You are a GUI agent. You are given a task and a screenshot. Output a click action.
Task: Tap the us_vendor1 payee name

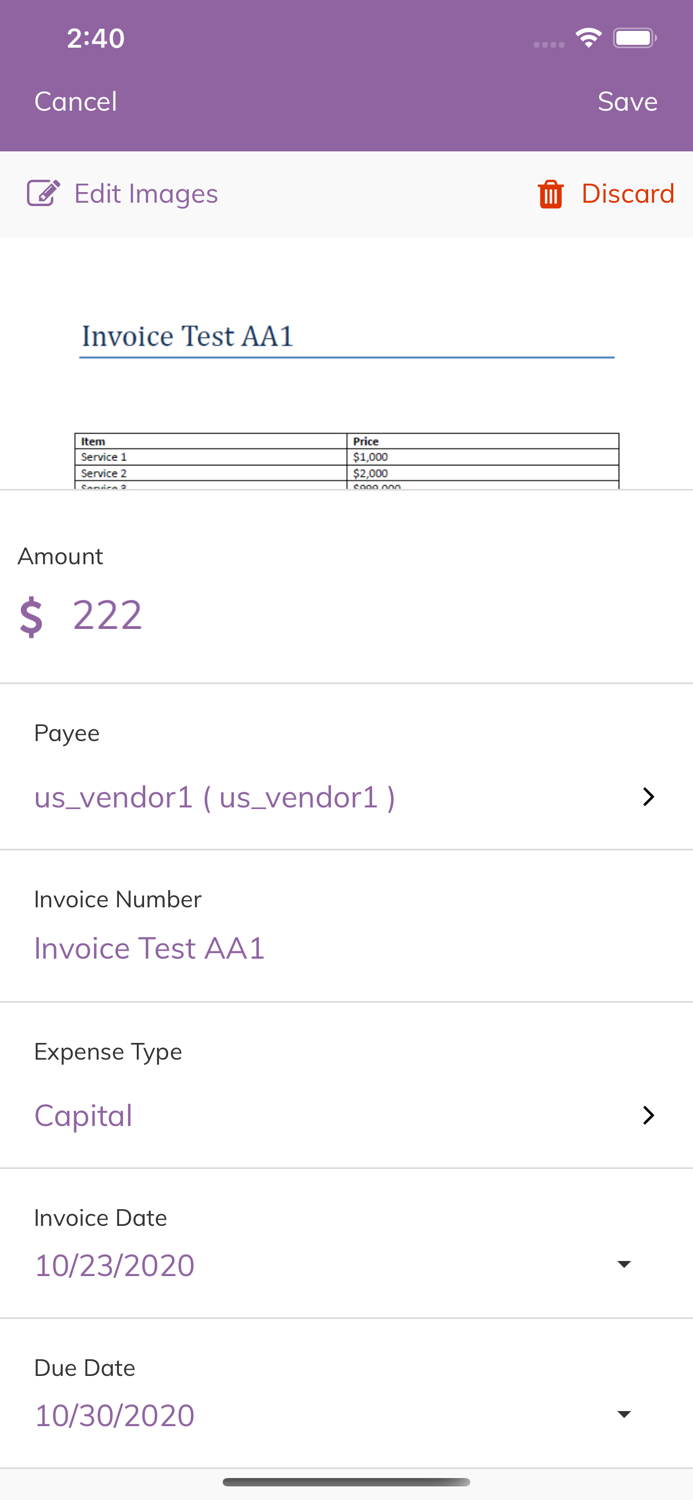[x=213, y=797]
